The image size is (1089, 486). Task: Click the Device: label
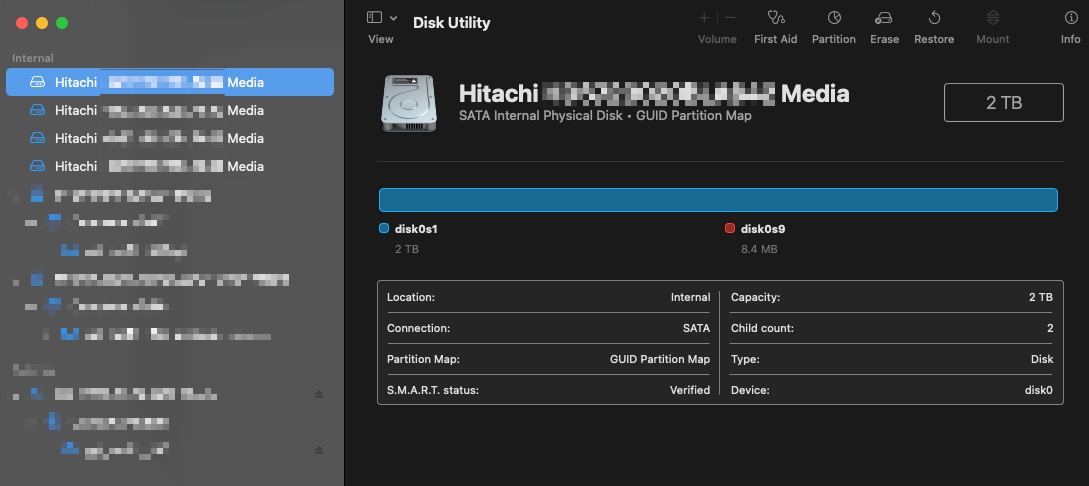(749, 390)
